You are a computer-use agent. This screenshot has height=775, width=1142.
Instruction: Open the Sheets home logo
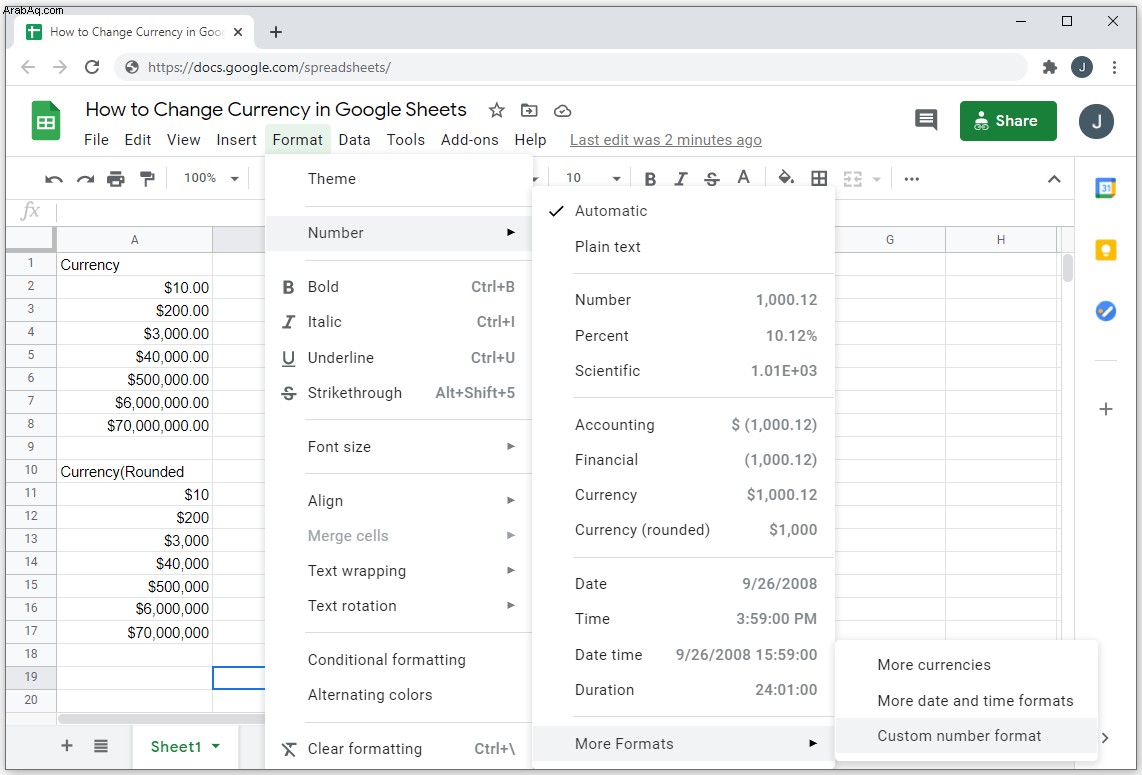[x=46, y=120]
